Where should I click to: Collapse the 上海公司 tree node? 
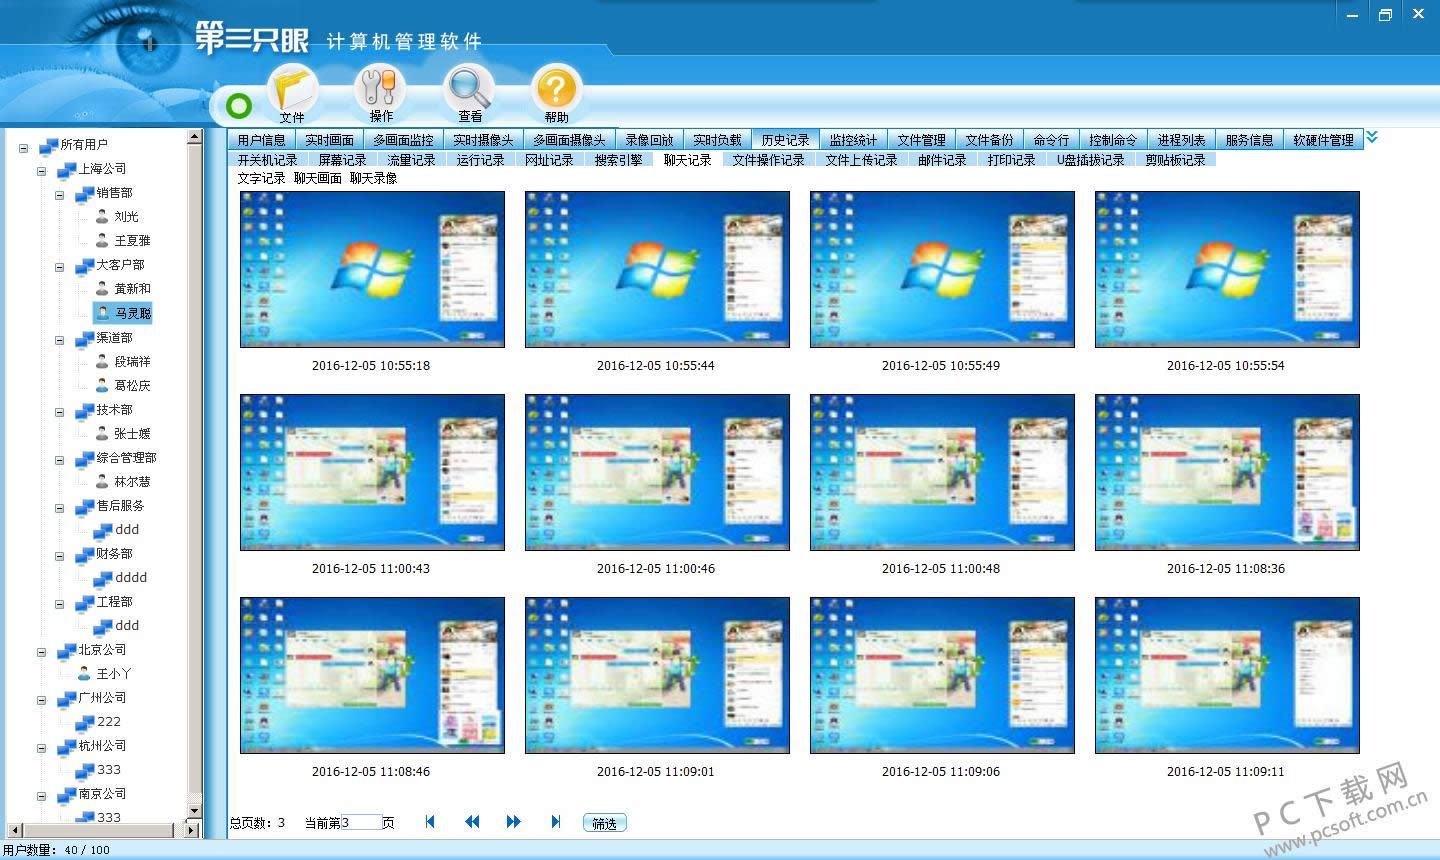tap(41, 171)
